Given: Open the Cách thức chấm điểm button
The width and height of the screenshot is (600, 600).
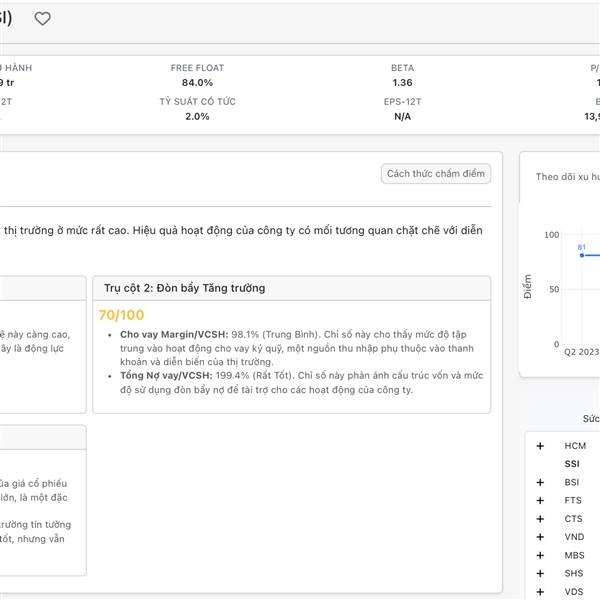Looking at the screenshot, I should (x=436, y=174).
